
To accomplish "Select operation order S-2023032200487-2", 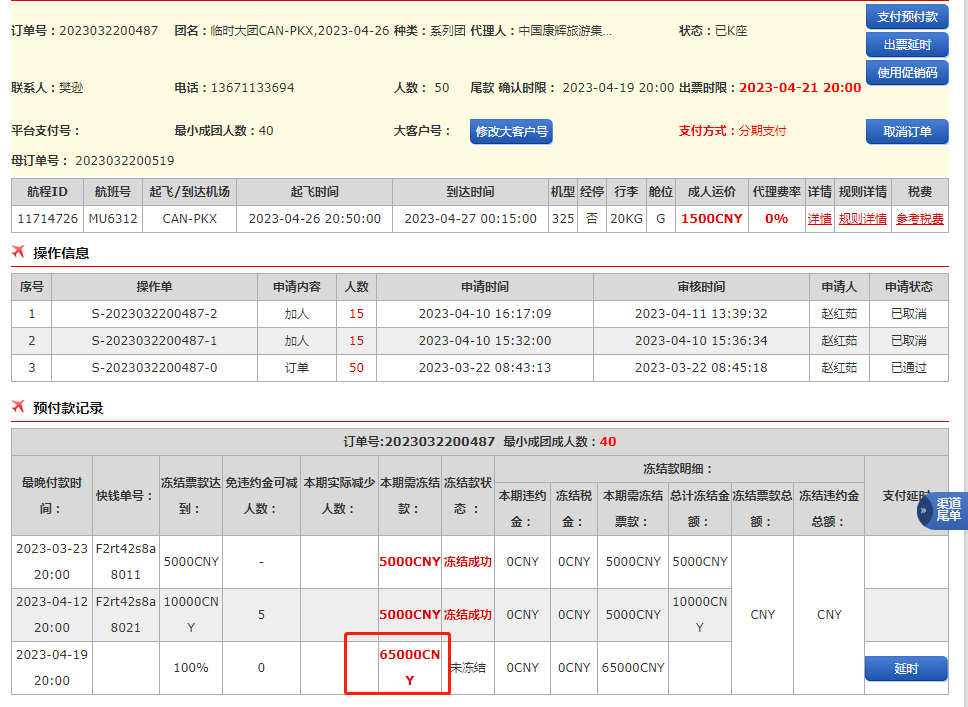I will coord(154,314).
